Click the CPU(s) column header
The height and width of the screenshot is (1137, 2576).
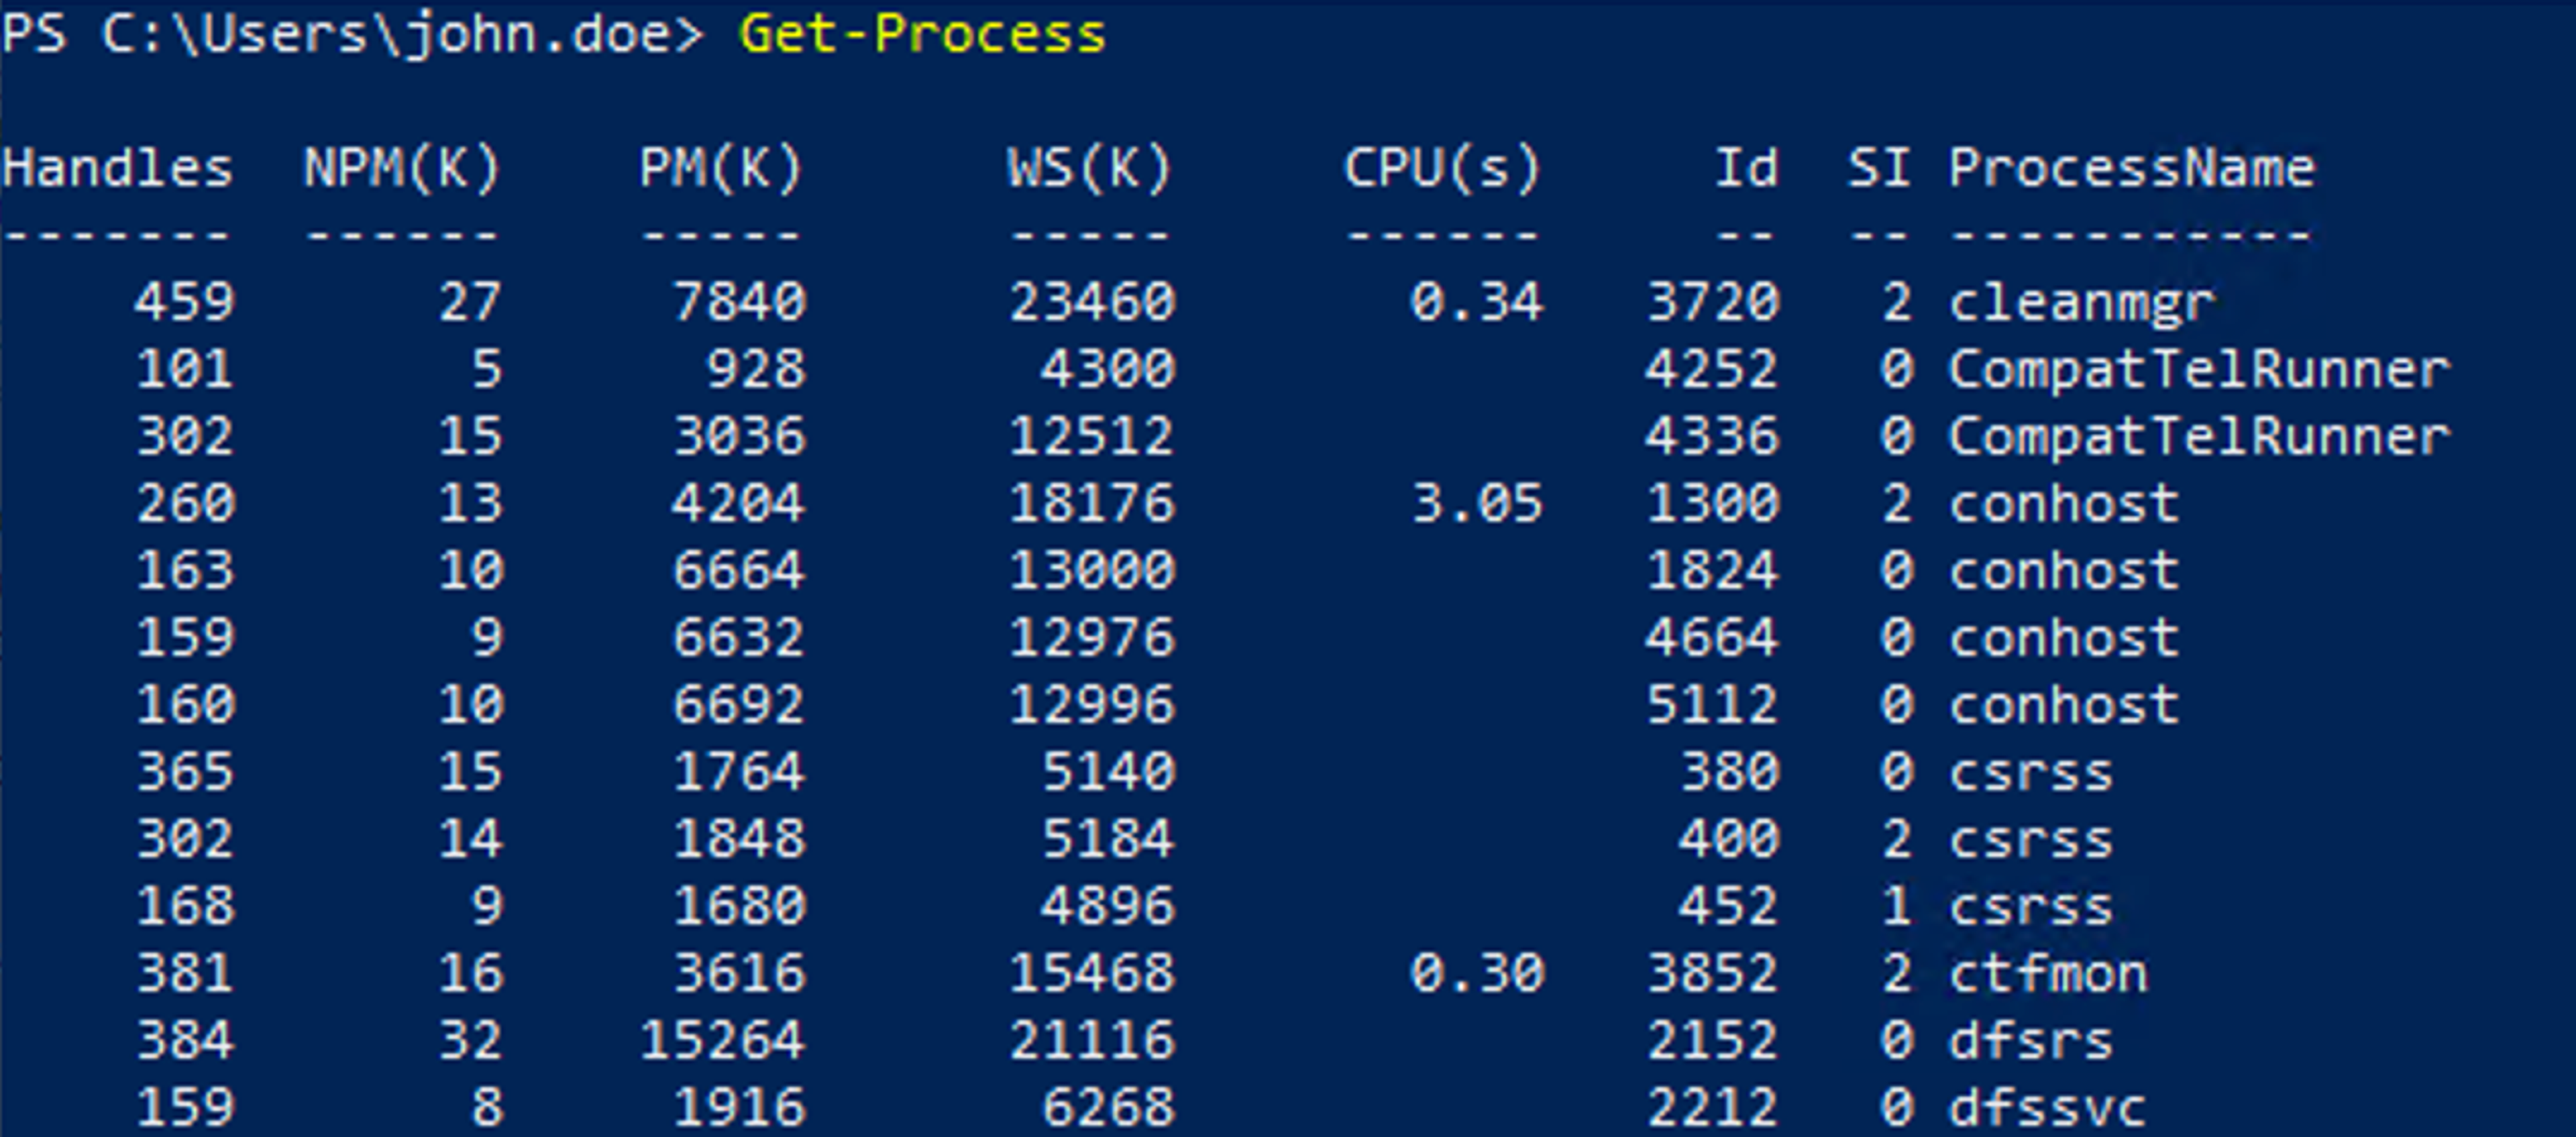[1441, 168]
